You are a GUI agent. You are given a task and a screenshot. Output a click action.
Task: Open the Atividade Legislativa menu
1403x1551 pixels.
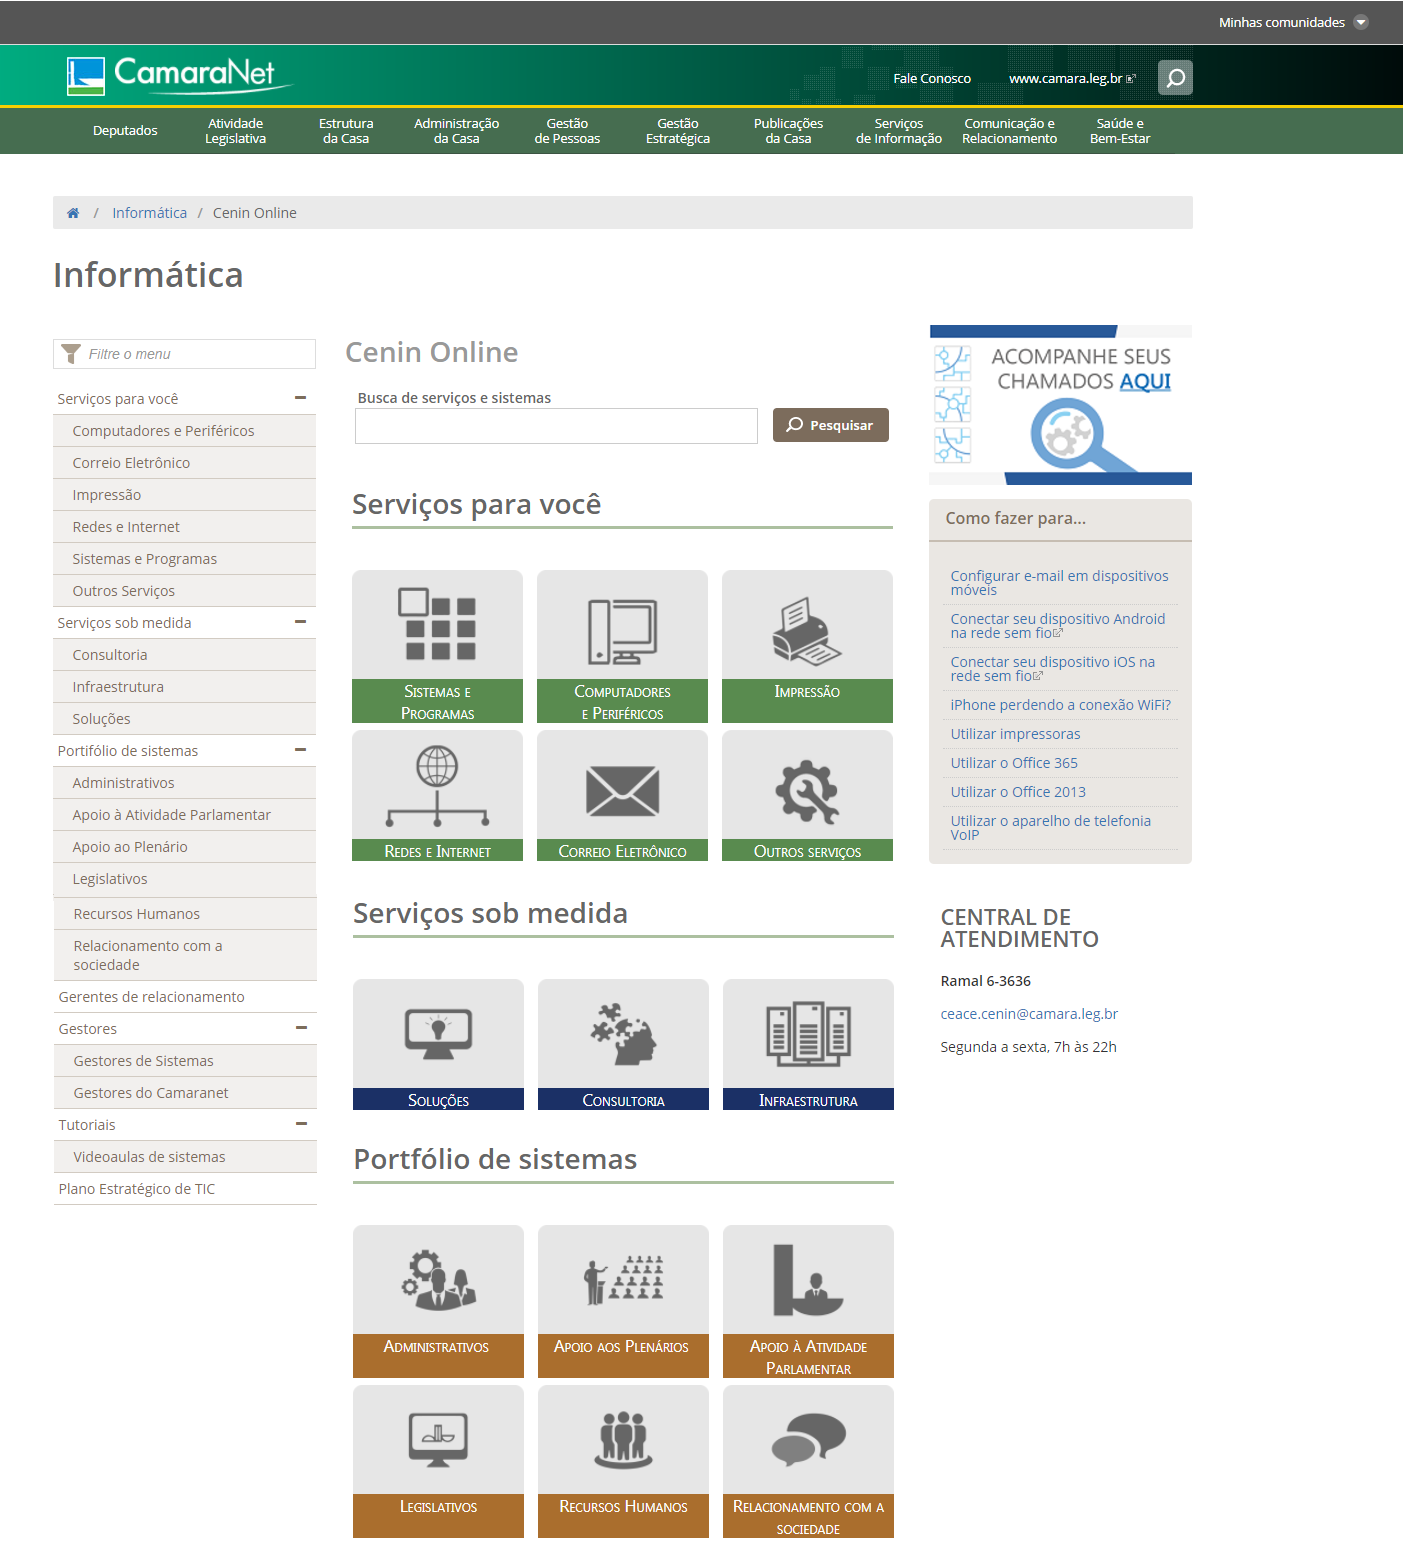click(x=235, y=131)
